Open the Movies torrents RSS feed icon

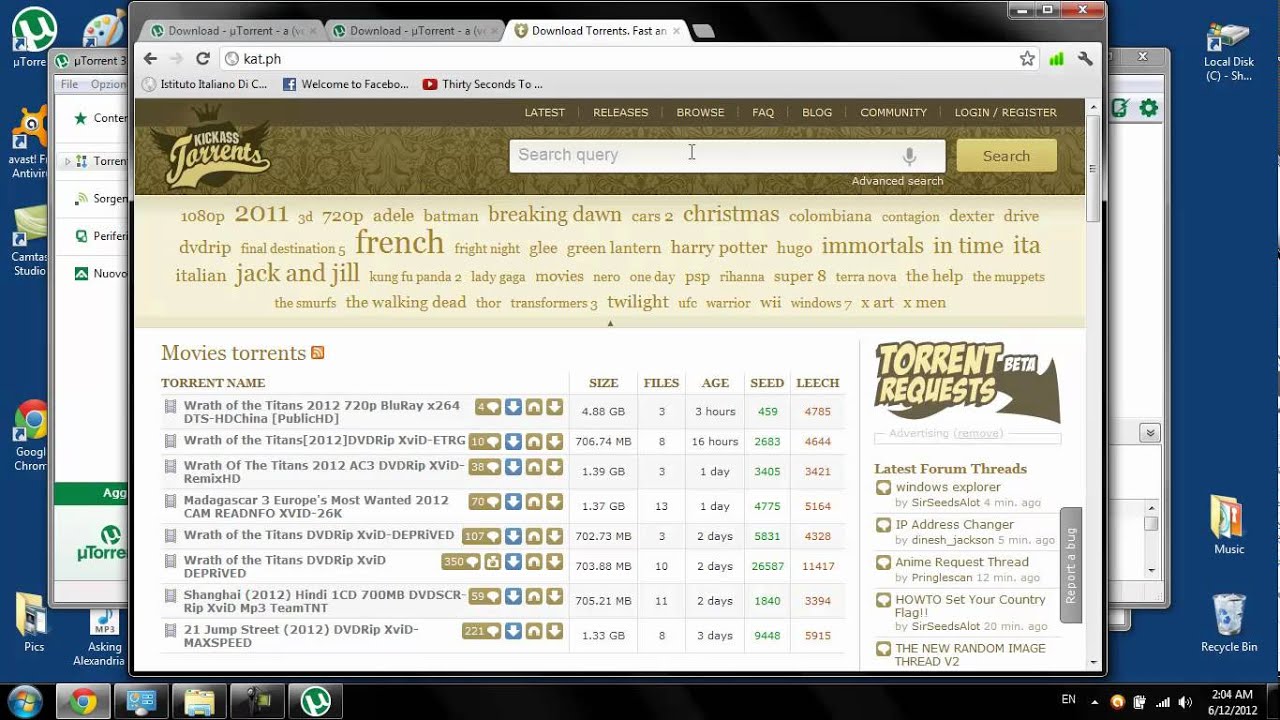(x=318, y=353)
